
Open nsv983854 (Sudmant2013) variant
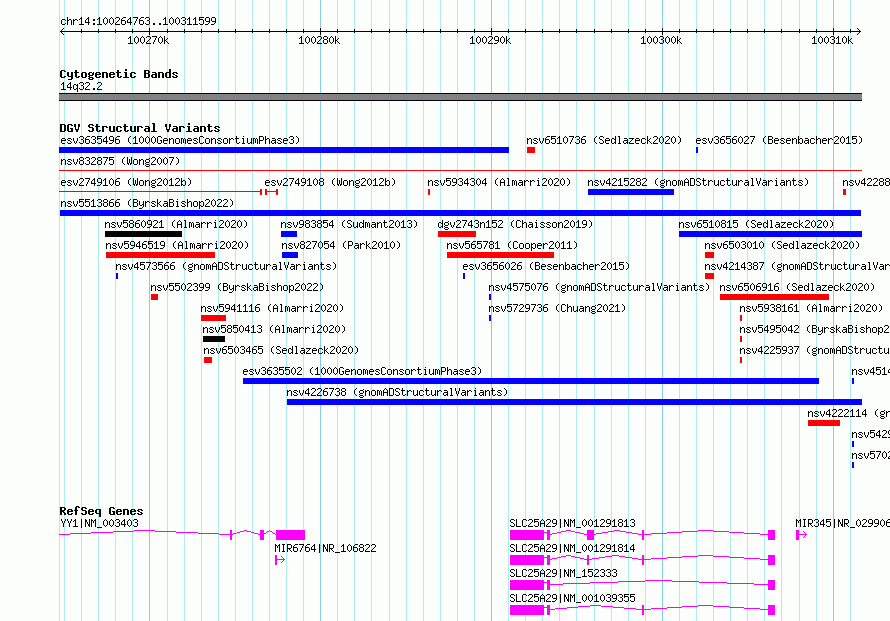click(x=349, y=224)
